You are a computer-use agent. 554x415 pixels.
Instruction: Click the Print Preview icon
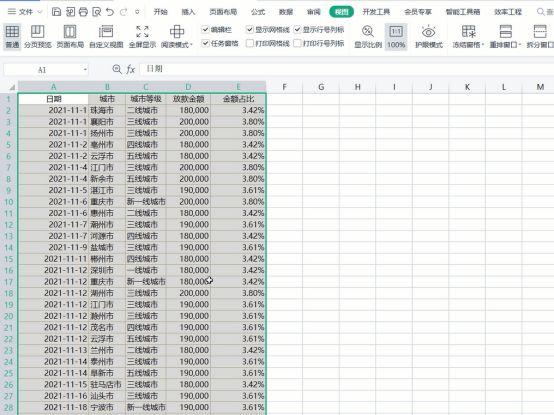[x=96, y=12]
